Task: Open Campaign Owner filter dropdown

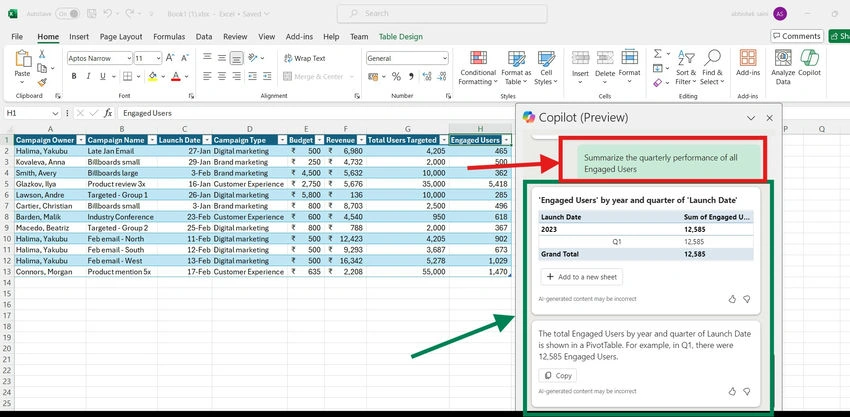Action: coord(81,140)
